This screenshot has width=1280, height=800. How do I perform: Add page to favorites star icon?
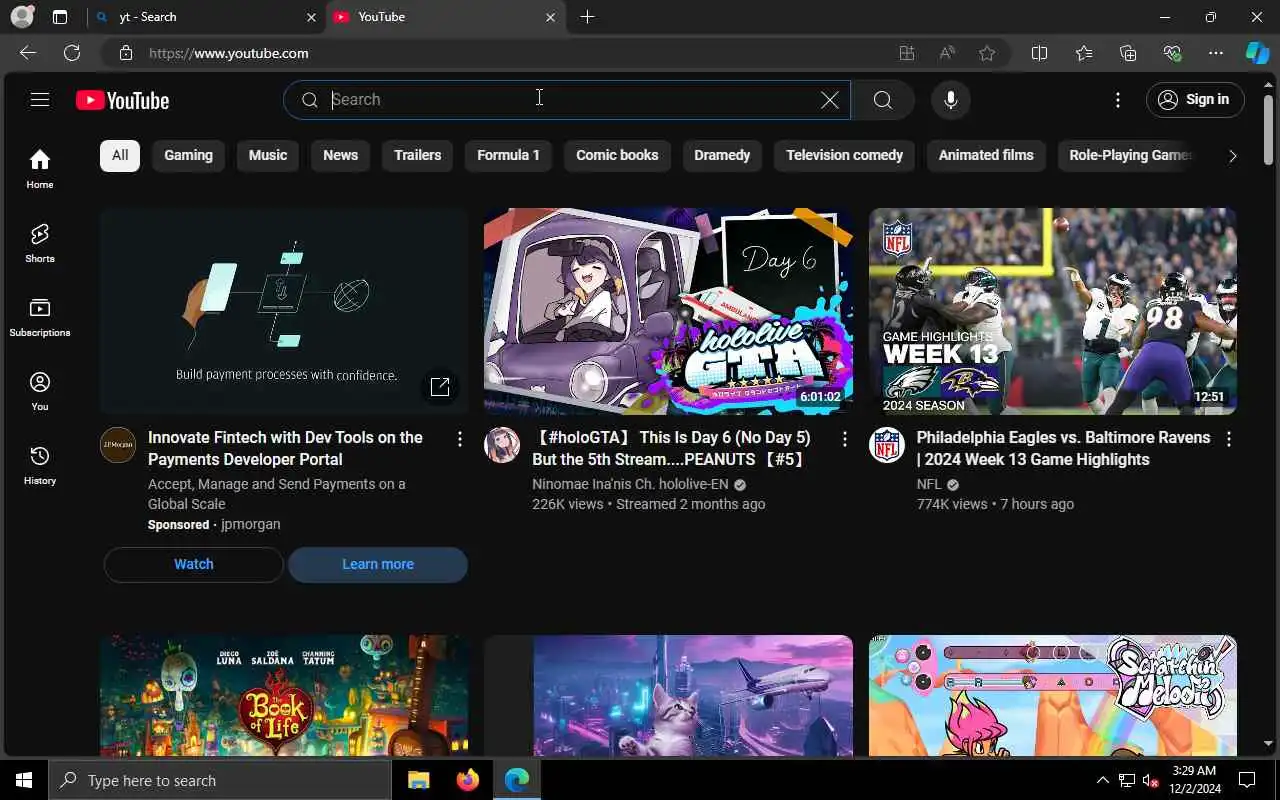pos(987,53)
